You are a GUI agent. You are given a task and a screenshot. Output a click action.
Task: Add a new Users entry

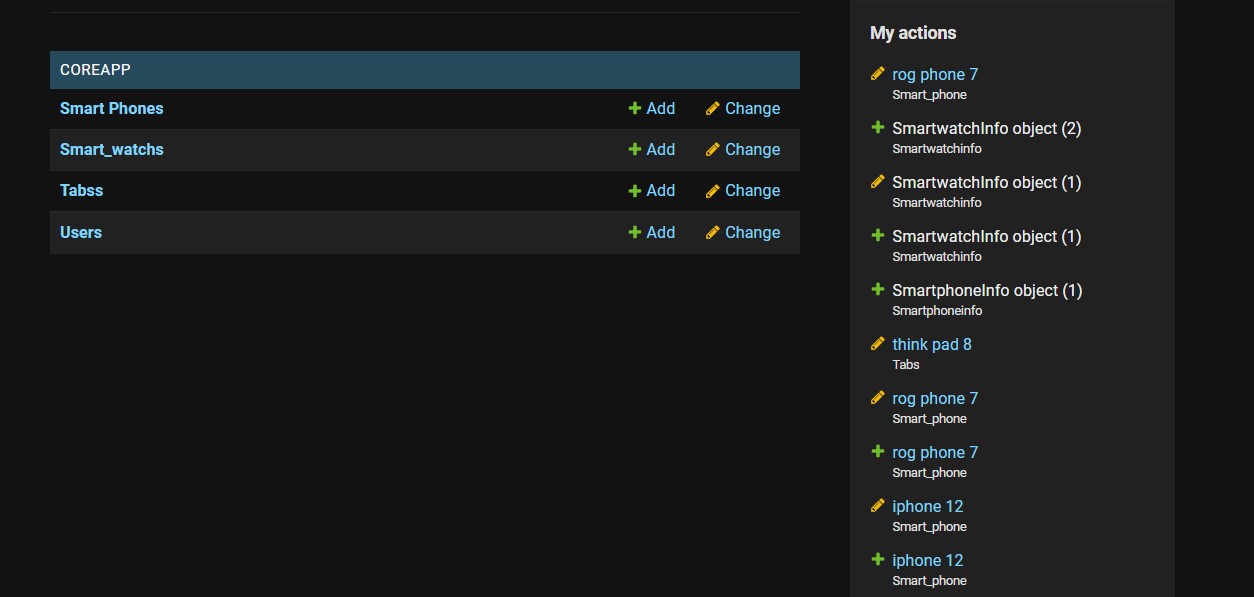tap(652, 232)
